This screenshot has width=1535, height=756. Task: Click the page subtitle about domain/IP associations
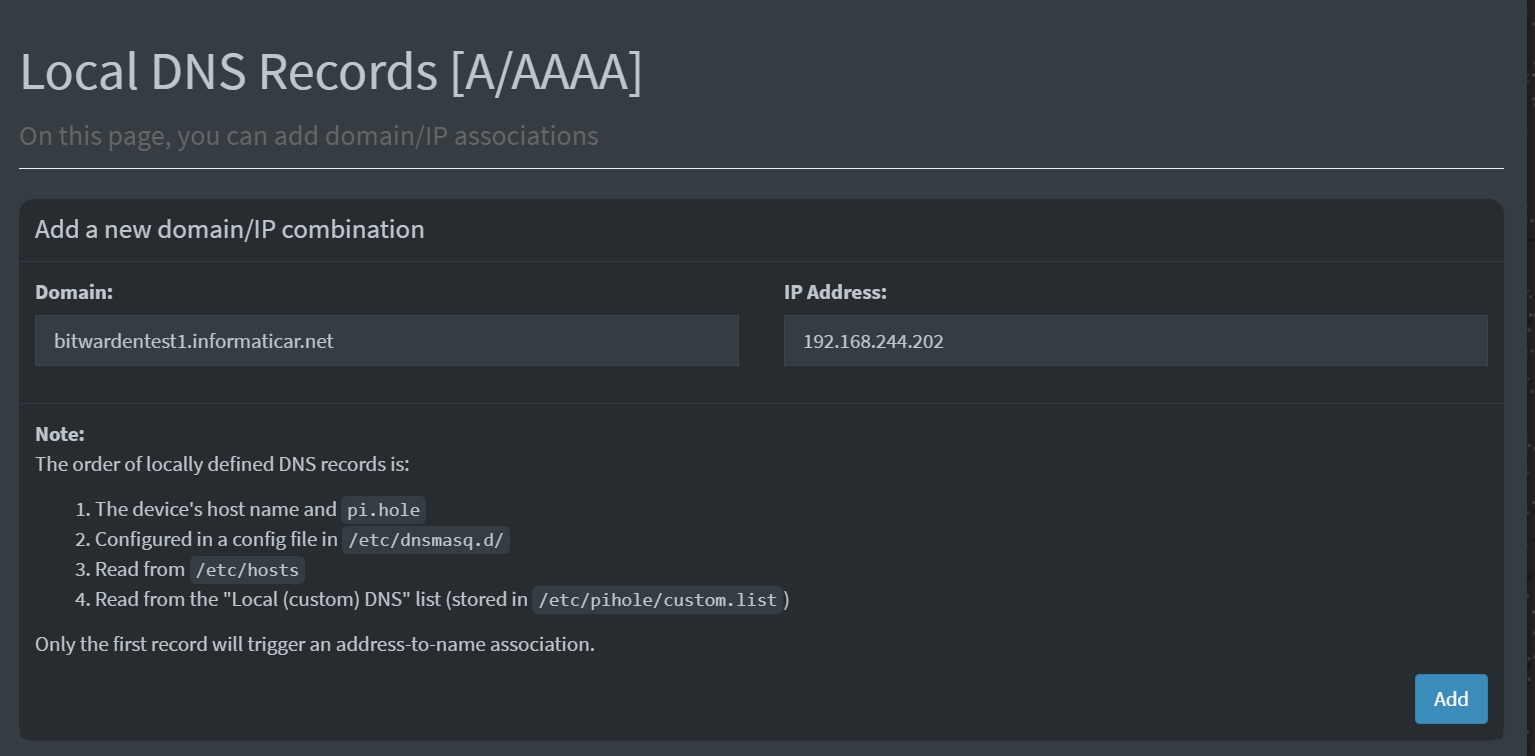[309, 136]
